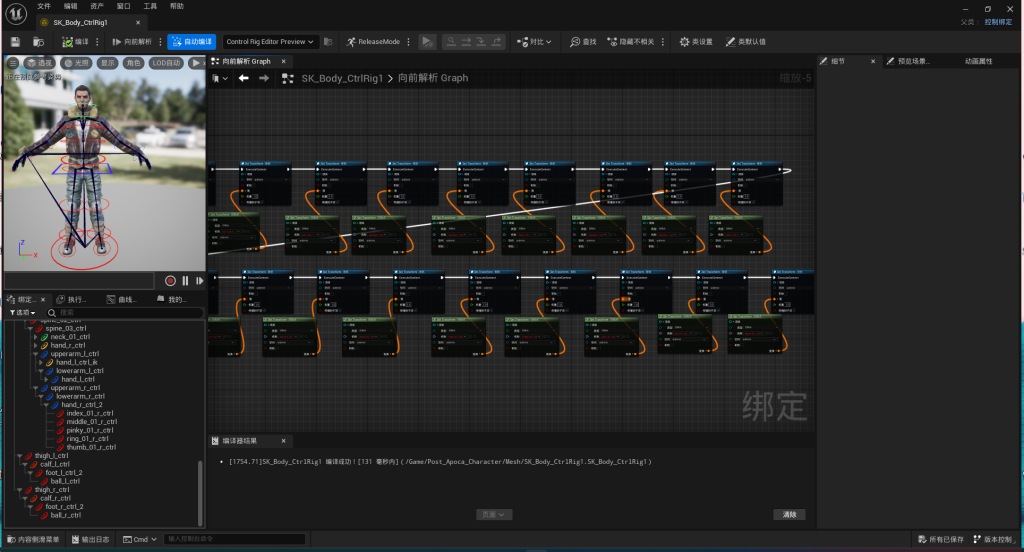This screenshot has height=552, width=1024.
Task: Open the viewport hamburger options menu
Action: point(12,63)
